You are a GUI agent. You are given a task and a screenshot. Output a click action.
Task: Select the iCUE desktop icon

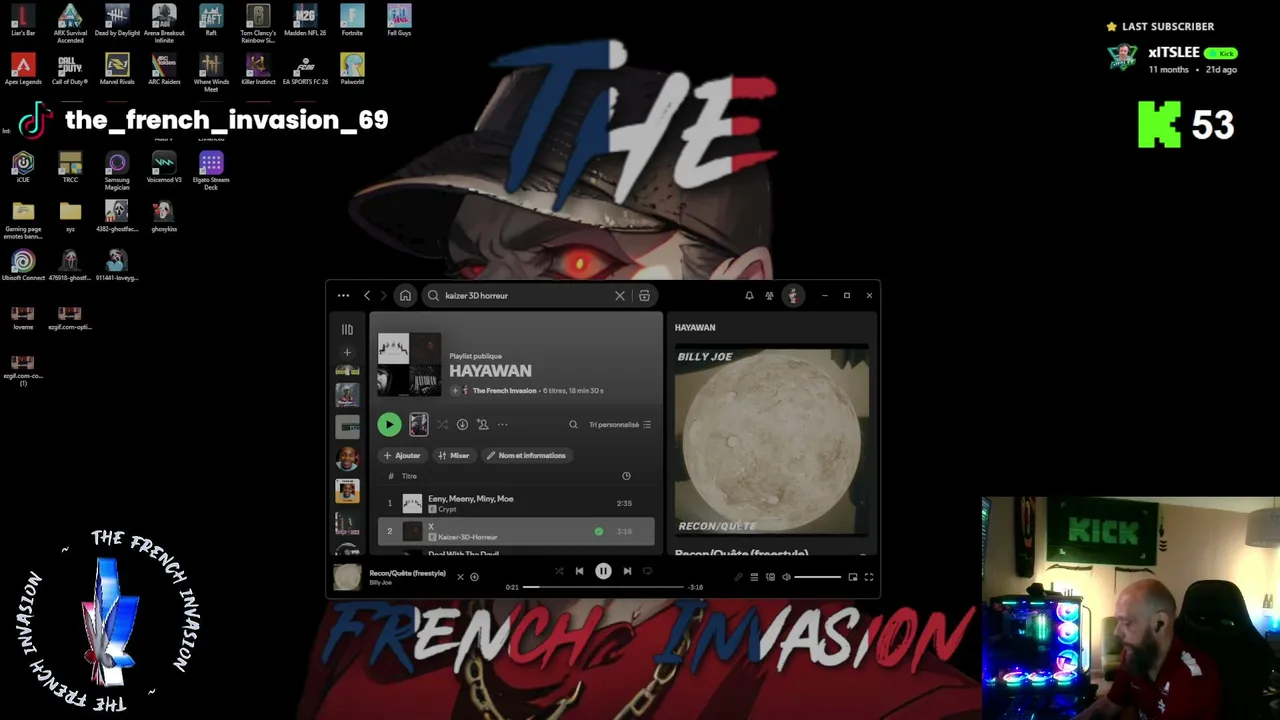(23, 167)
